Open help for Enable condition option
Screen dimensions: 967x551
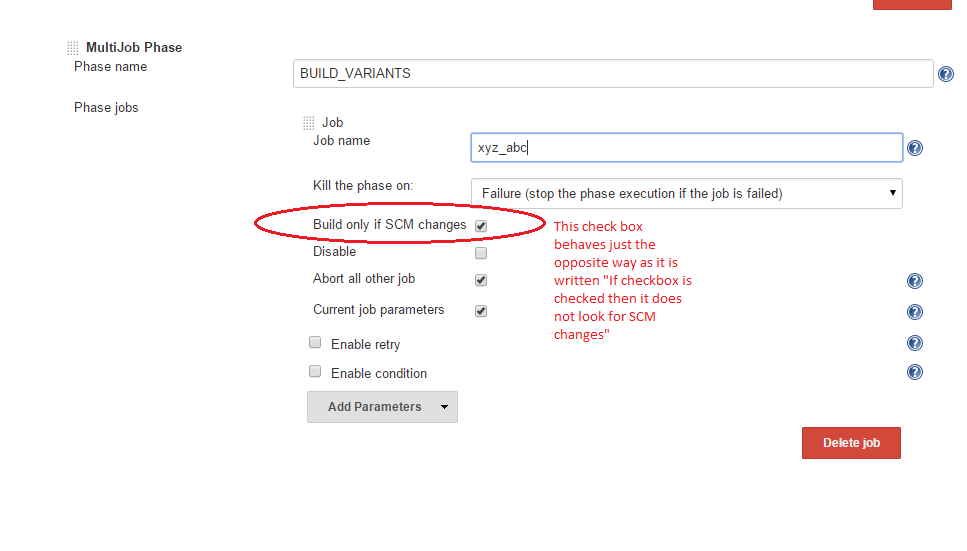click(914, 373)
